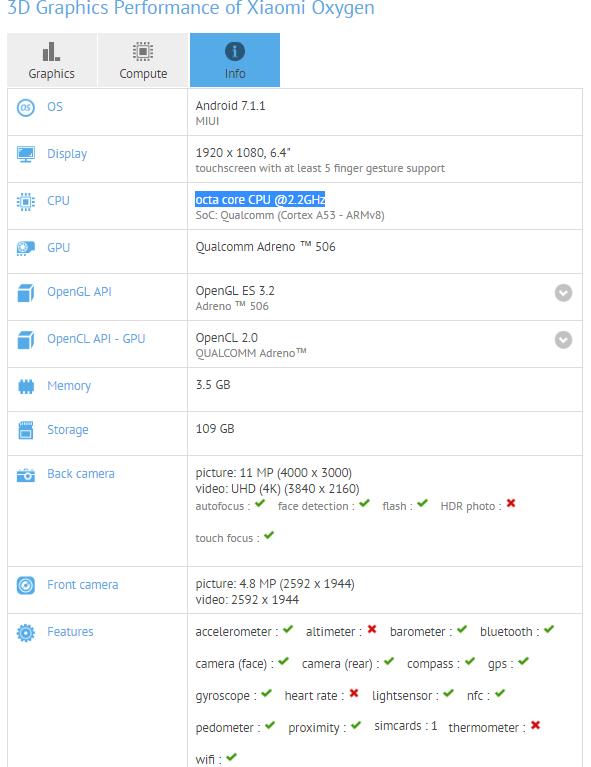Open the Compute tab
591x767 pixels.
point(143,60)
